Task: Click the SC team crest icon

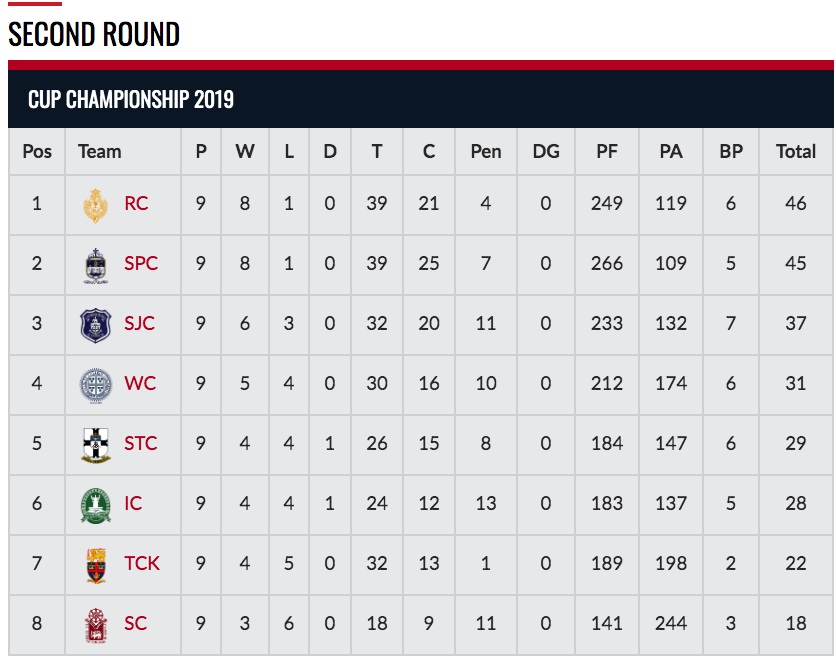Action: point(95,624)
